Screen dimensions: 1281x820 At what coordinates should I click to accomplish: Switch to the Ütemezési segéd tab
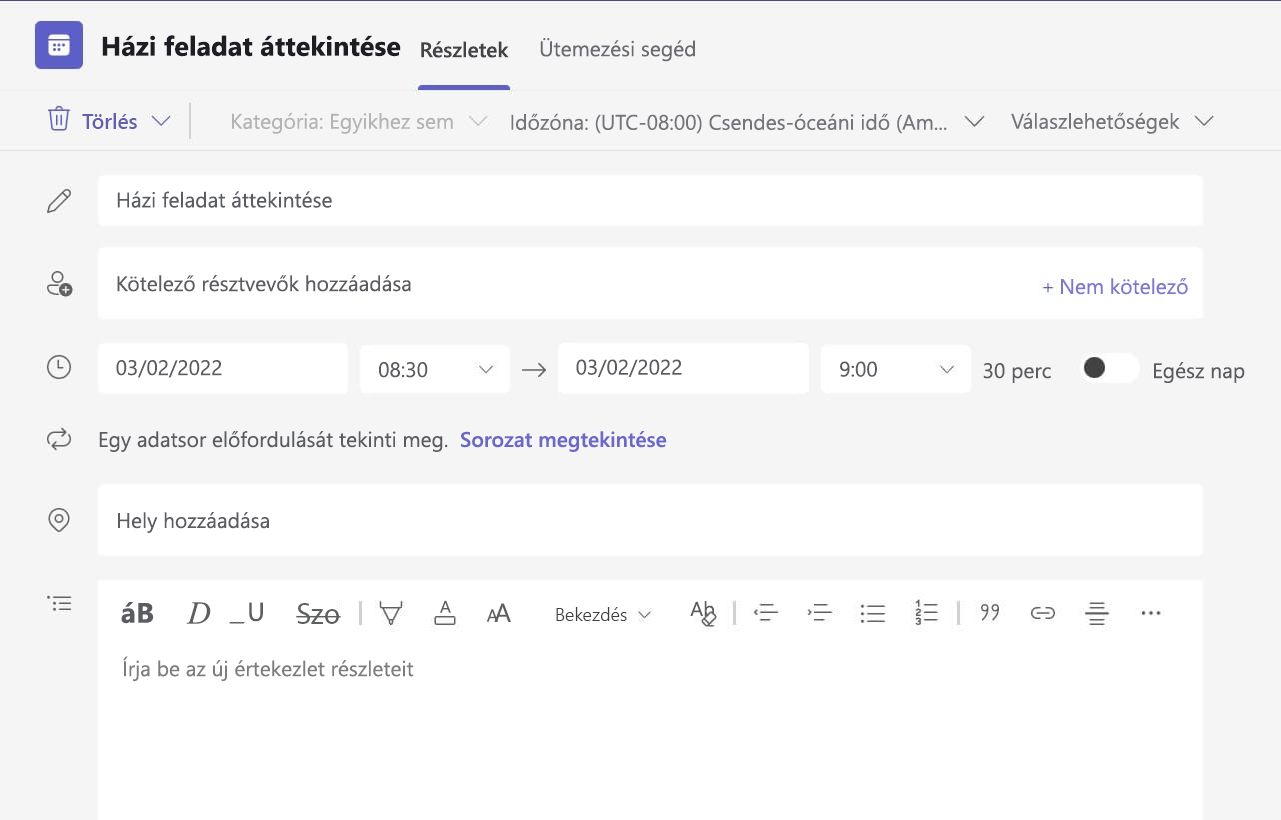617,49
